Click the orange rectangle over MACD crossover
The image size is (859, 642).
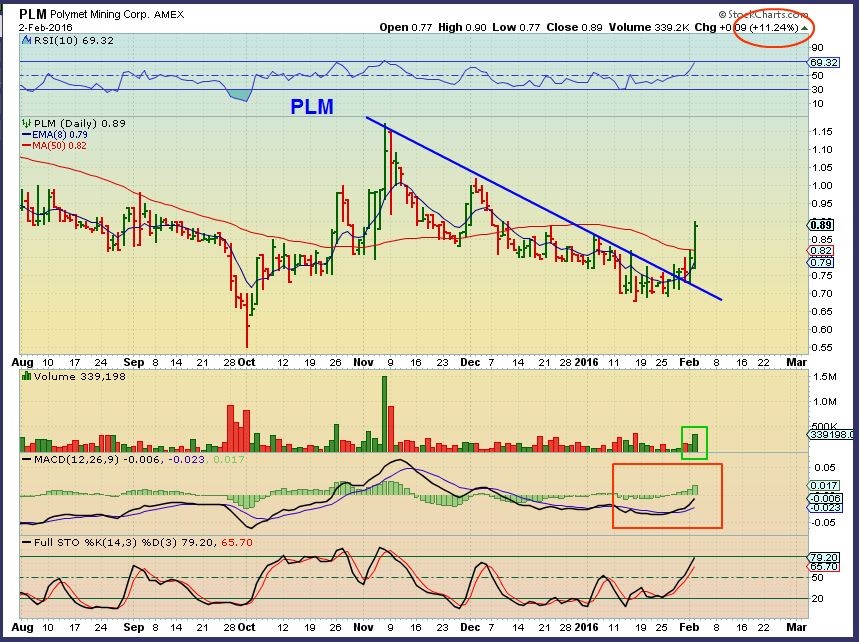tap(667, 496)
